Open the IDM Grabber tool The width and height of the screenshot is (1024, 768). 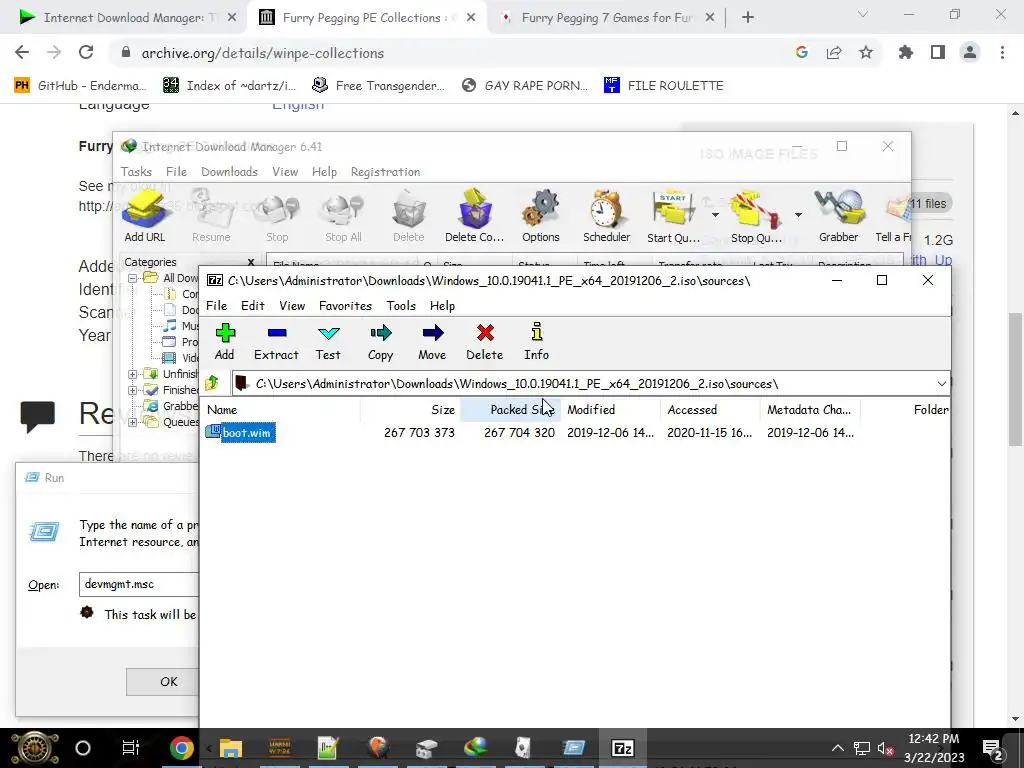(839, 216)
